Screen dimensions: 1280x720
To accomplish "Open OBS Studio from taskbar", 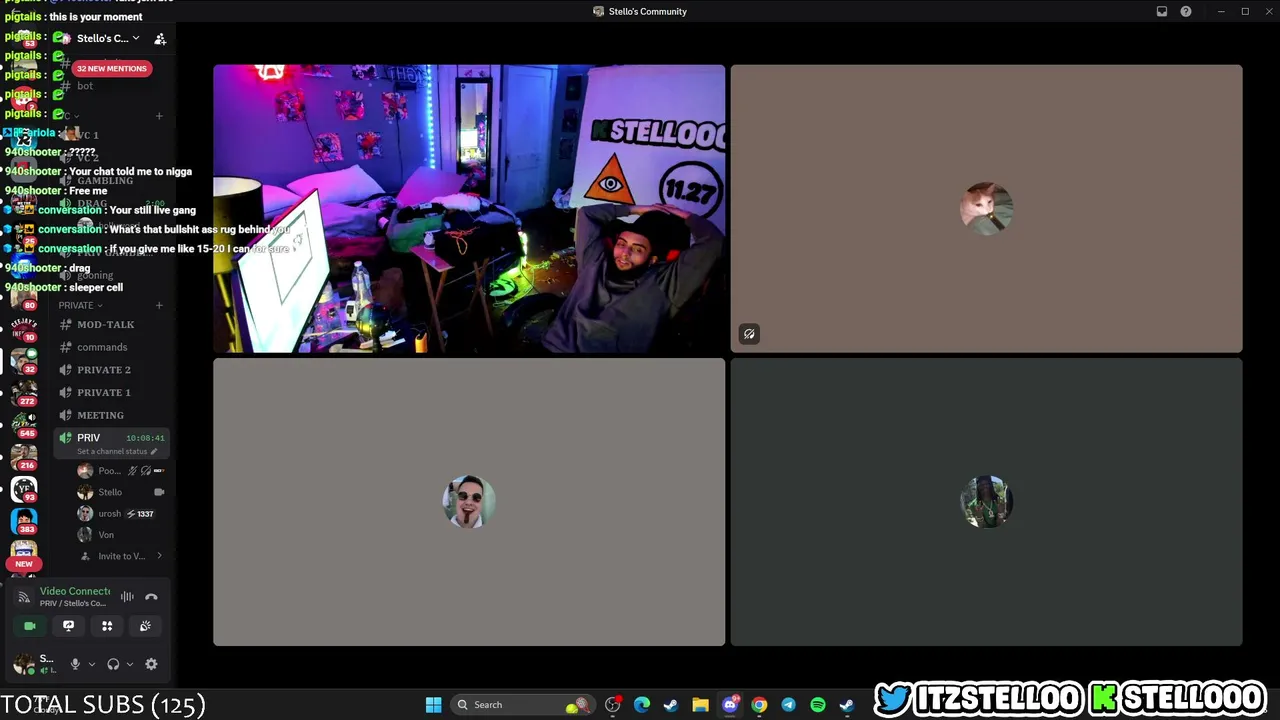I will [613, 705].
